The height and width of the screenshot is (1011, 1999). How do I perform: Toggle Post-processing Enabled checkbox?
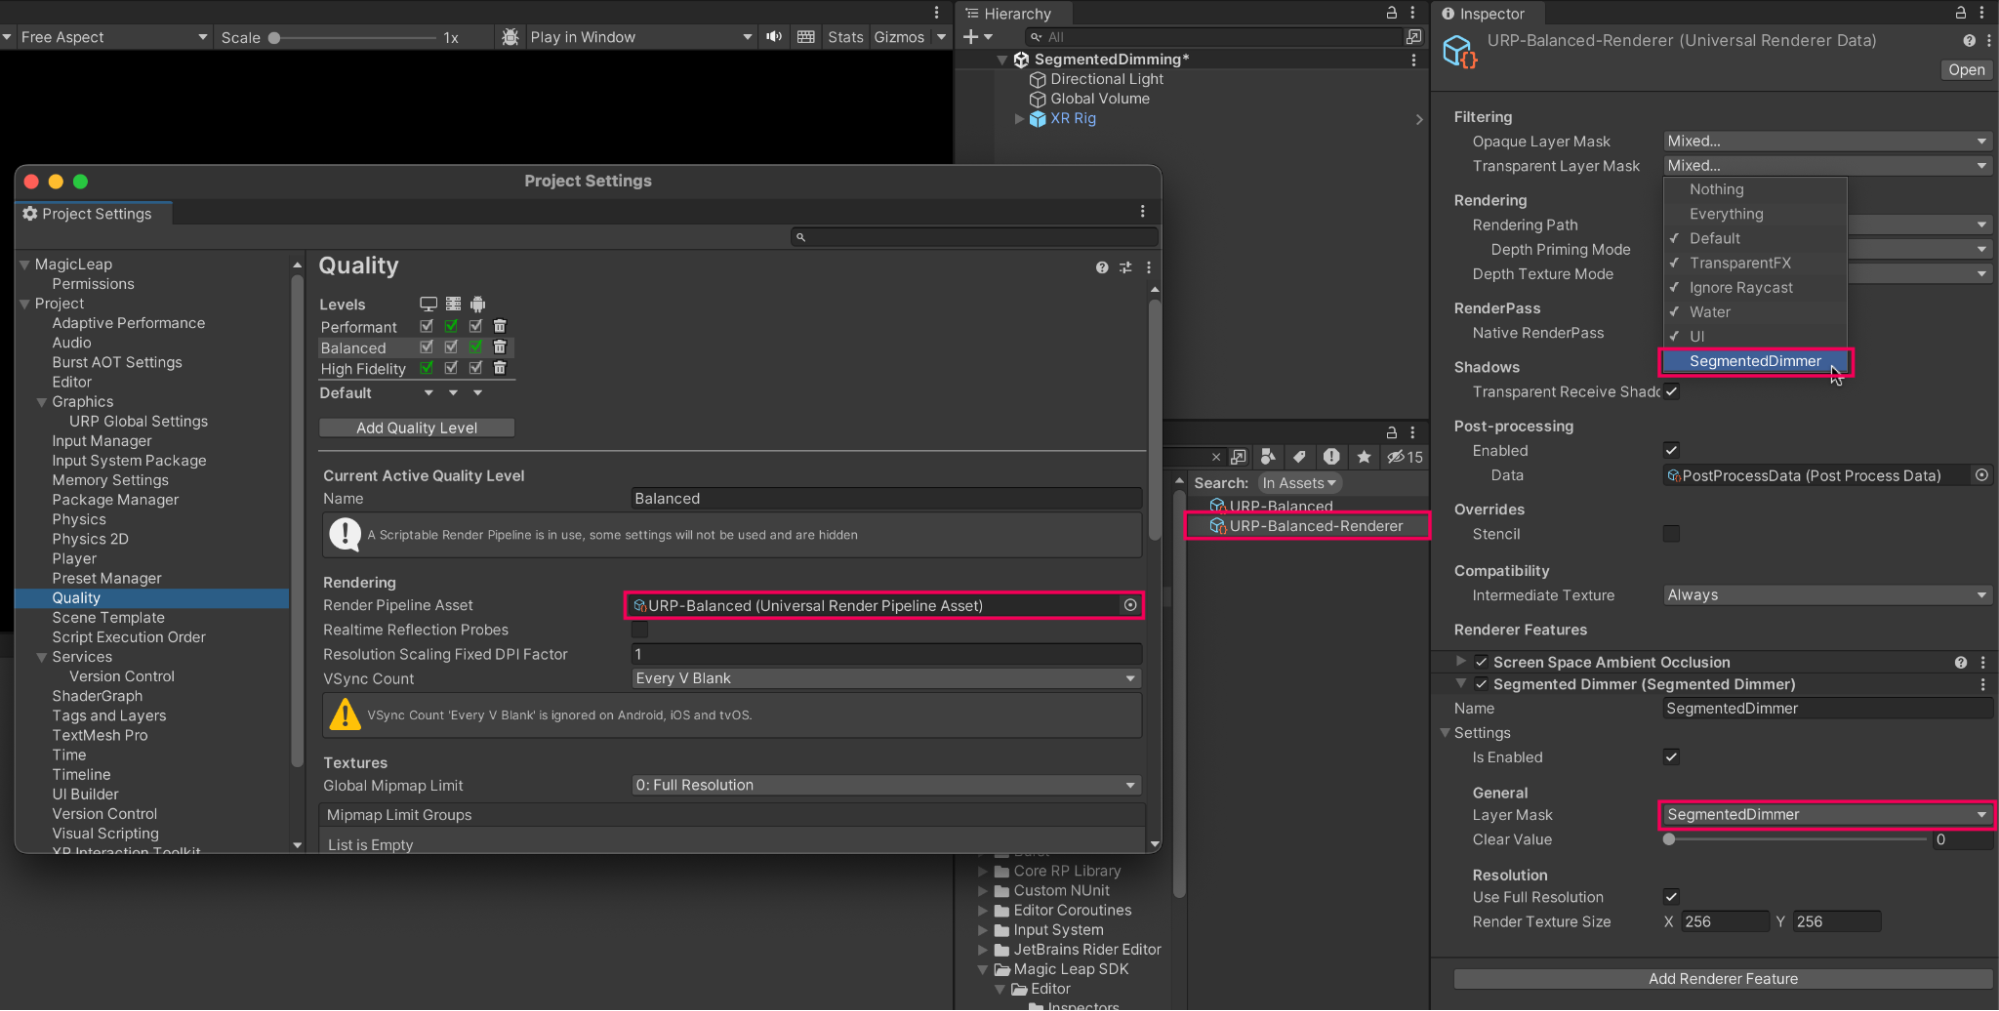tap(1671, 450)
